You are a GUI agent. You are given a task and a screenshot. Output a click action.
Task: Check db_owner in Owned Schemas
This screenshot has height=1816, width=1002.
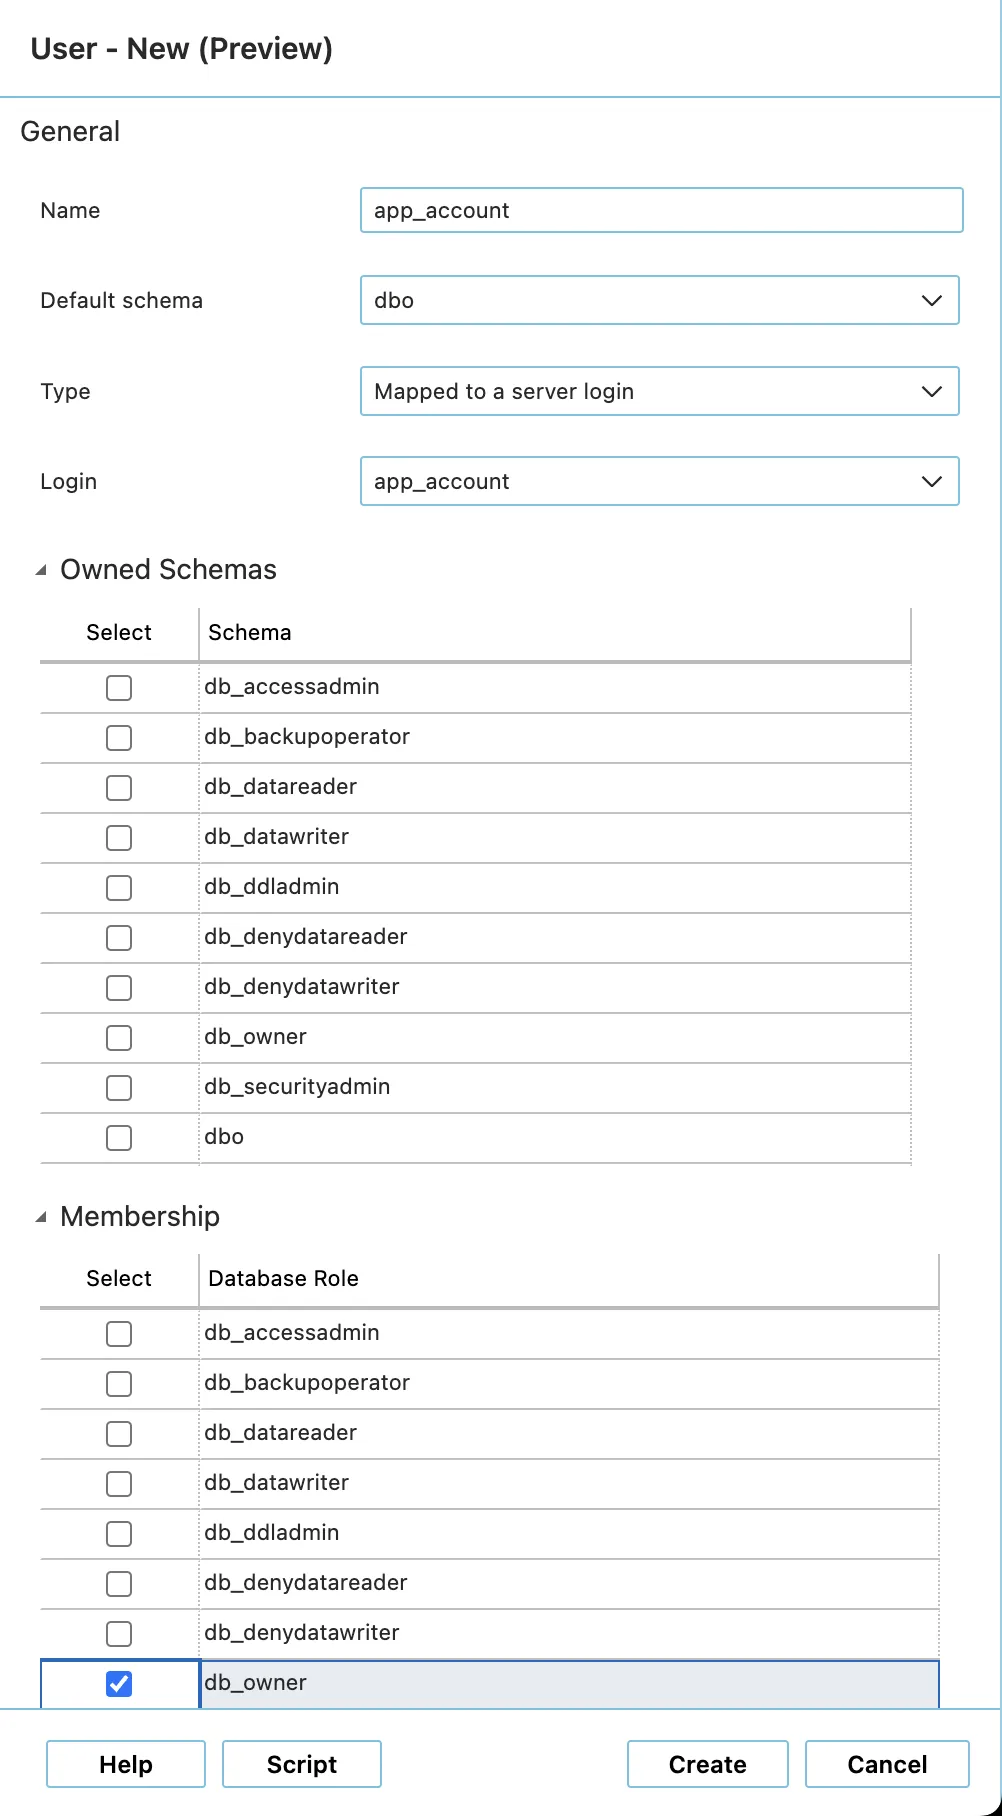click(119, 1038)
